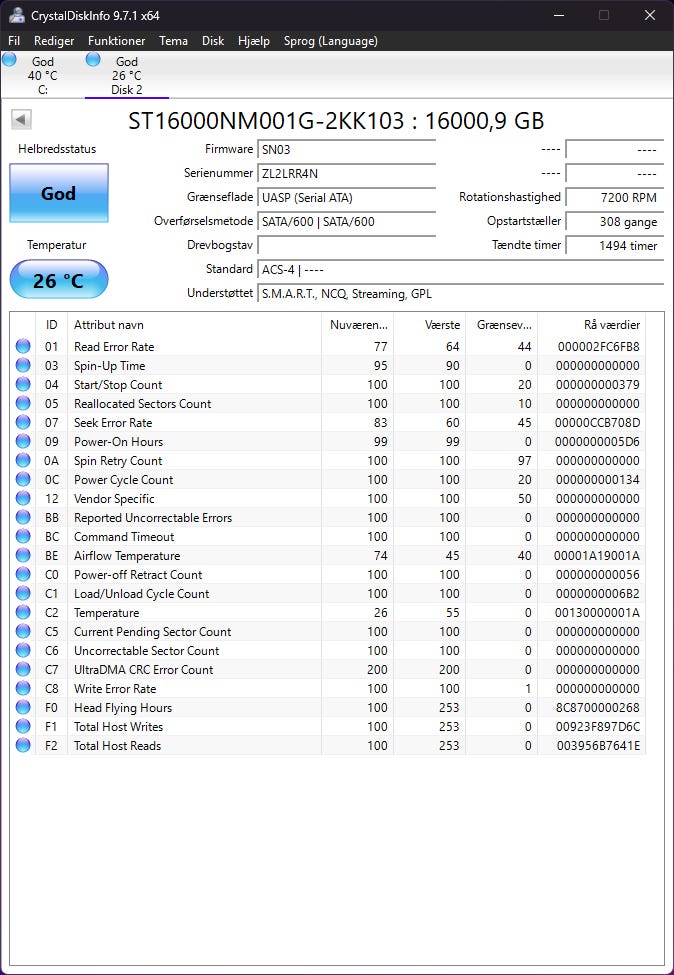Click the status orb for UltraDMA CRC Error Count

(23, 670)
